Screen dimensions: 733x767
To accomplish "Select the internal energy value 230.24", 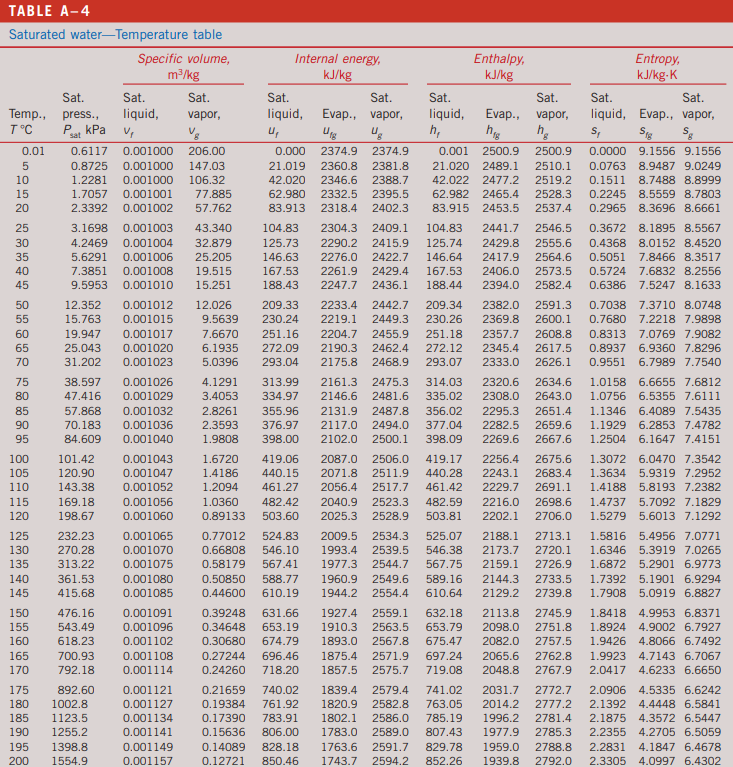I will (280, 319).
